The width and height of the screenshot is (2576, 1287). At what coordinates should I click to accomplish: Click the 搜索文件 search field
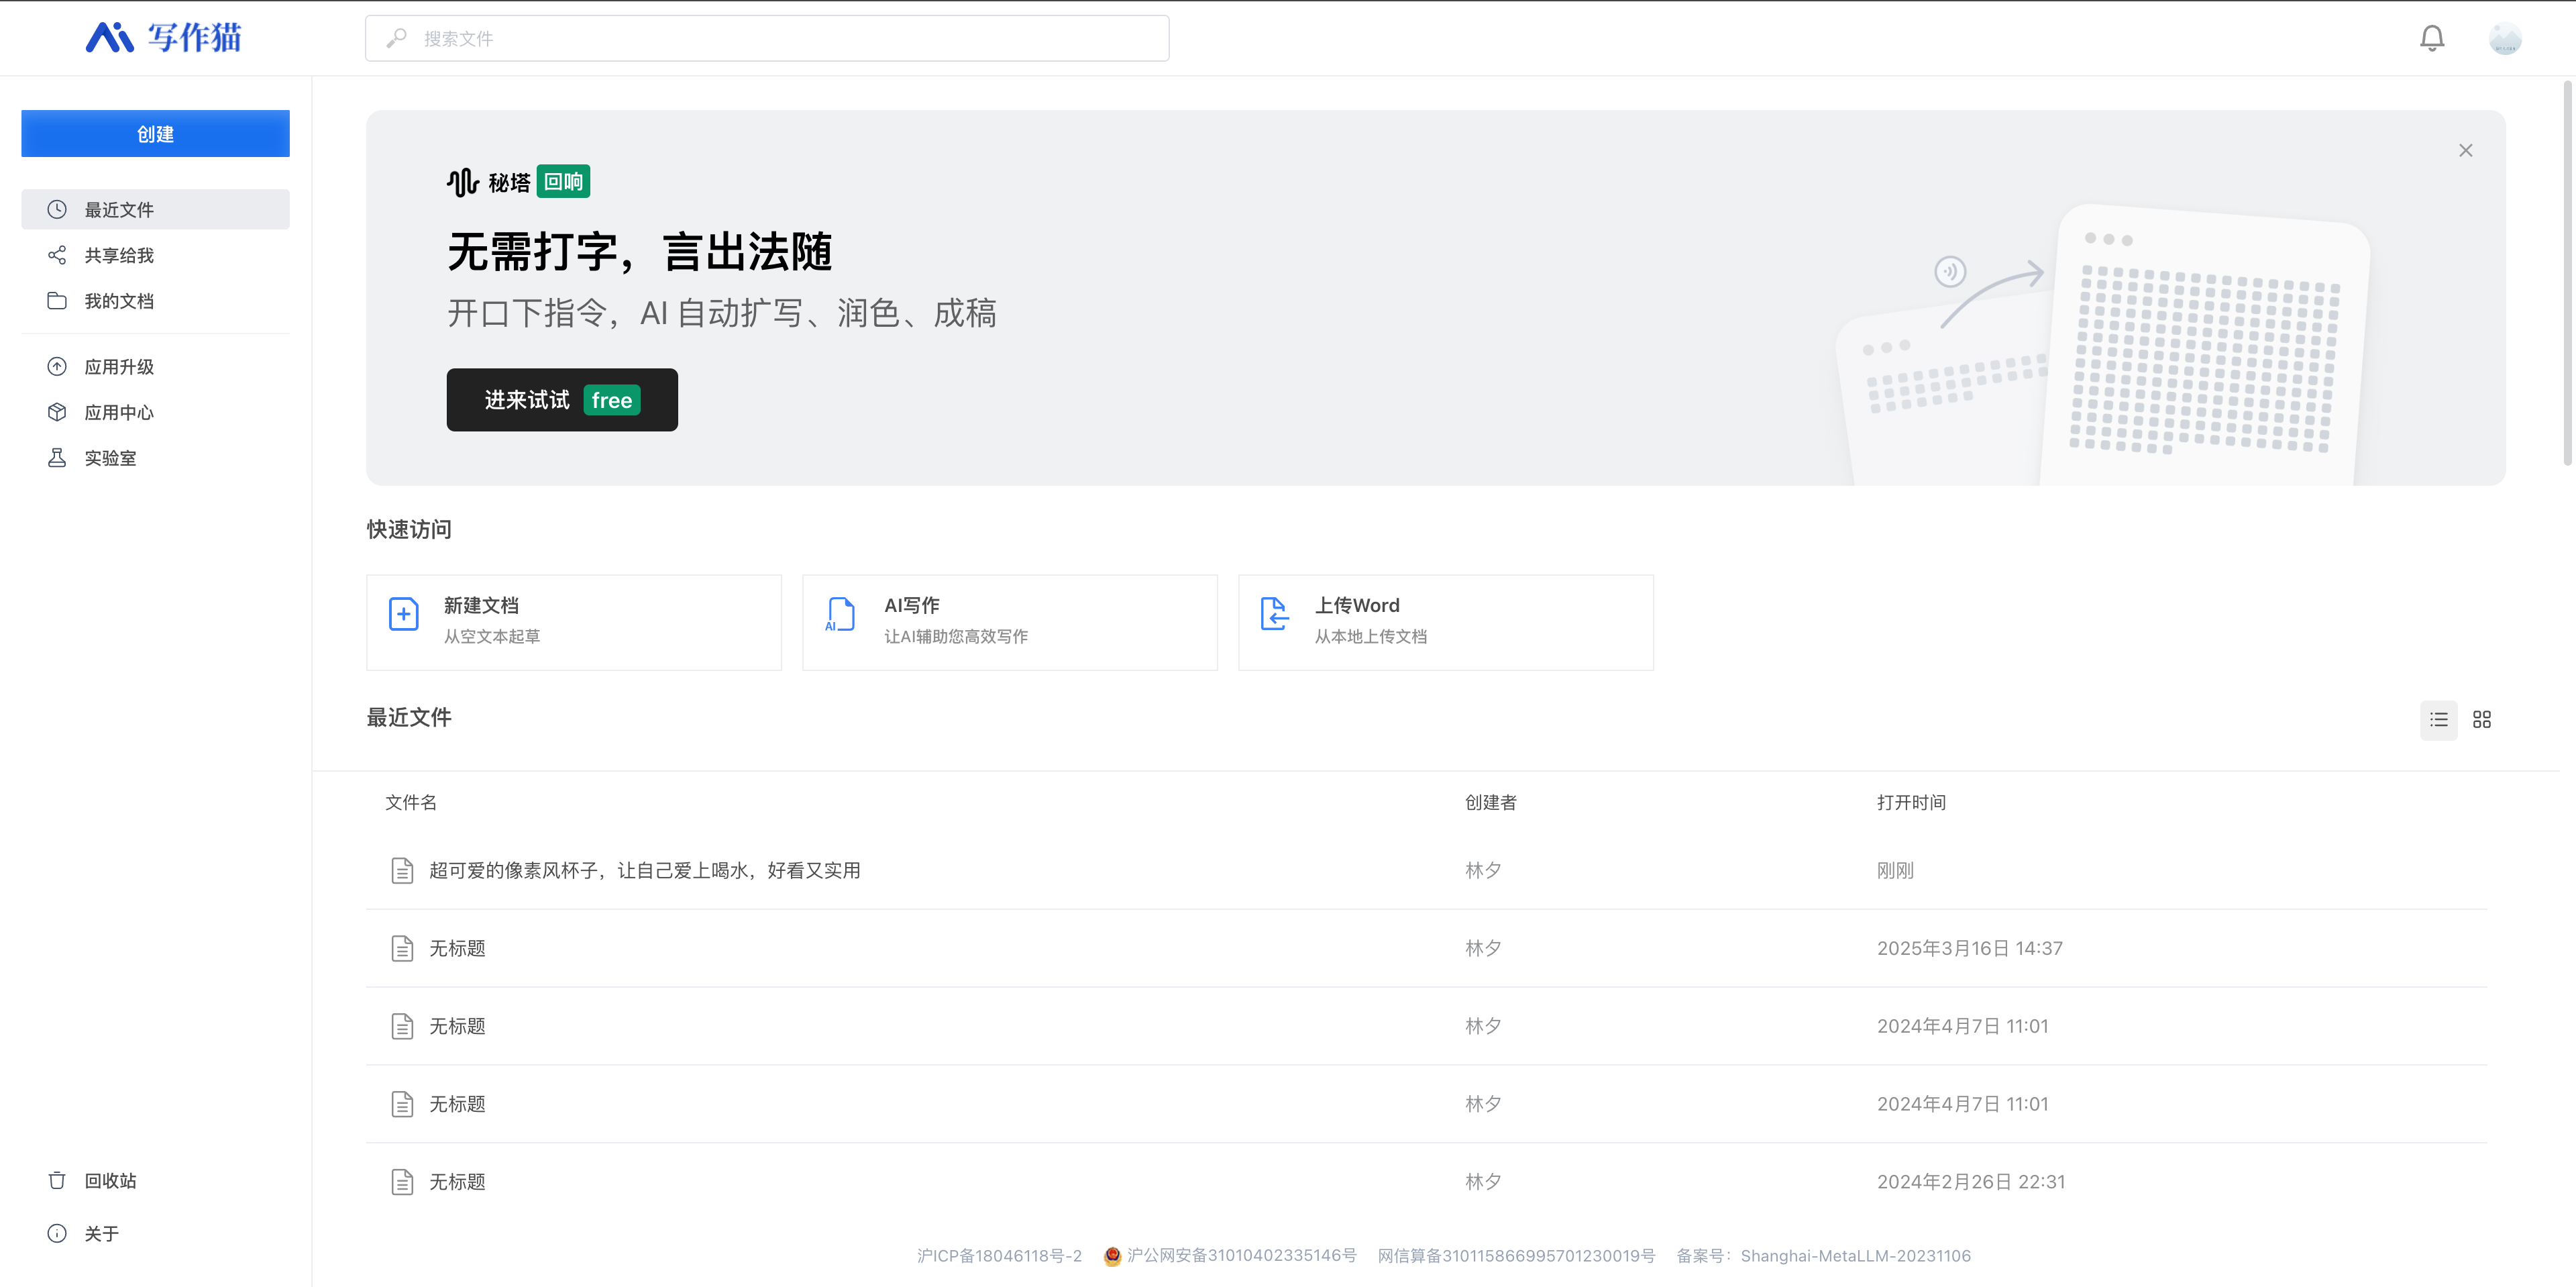[767, 38]
